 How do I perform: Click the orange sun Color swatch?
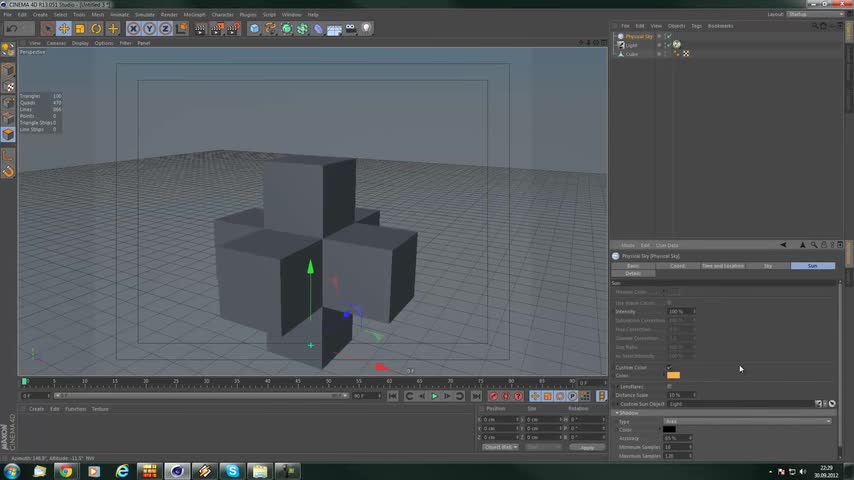[x=673, y=376]
